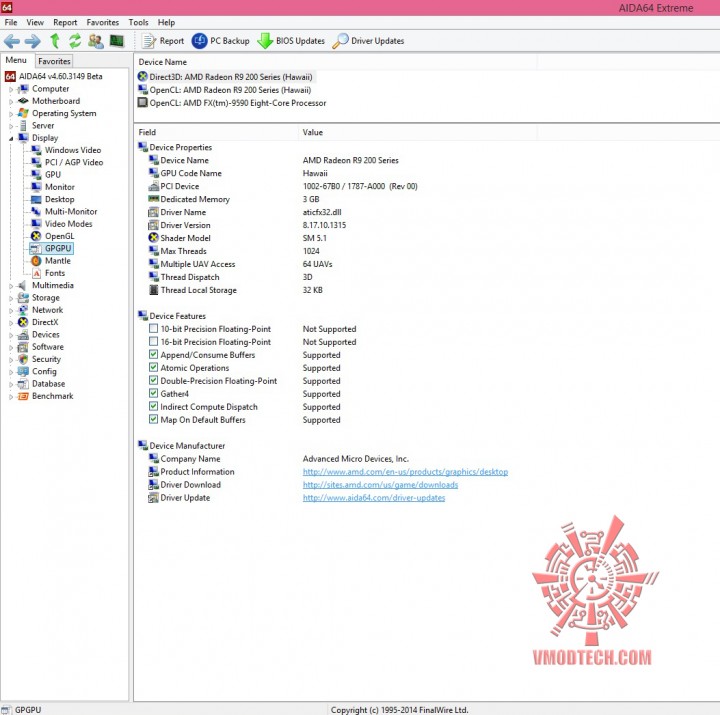Open the File menu
Viewport: 720px width, 715px height.
click(11, 23)
